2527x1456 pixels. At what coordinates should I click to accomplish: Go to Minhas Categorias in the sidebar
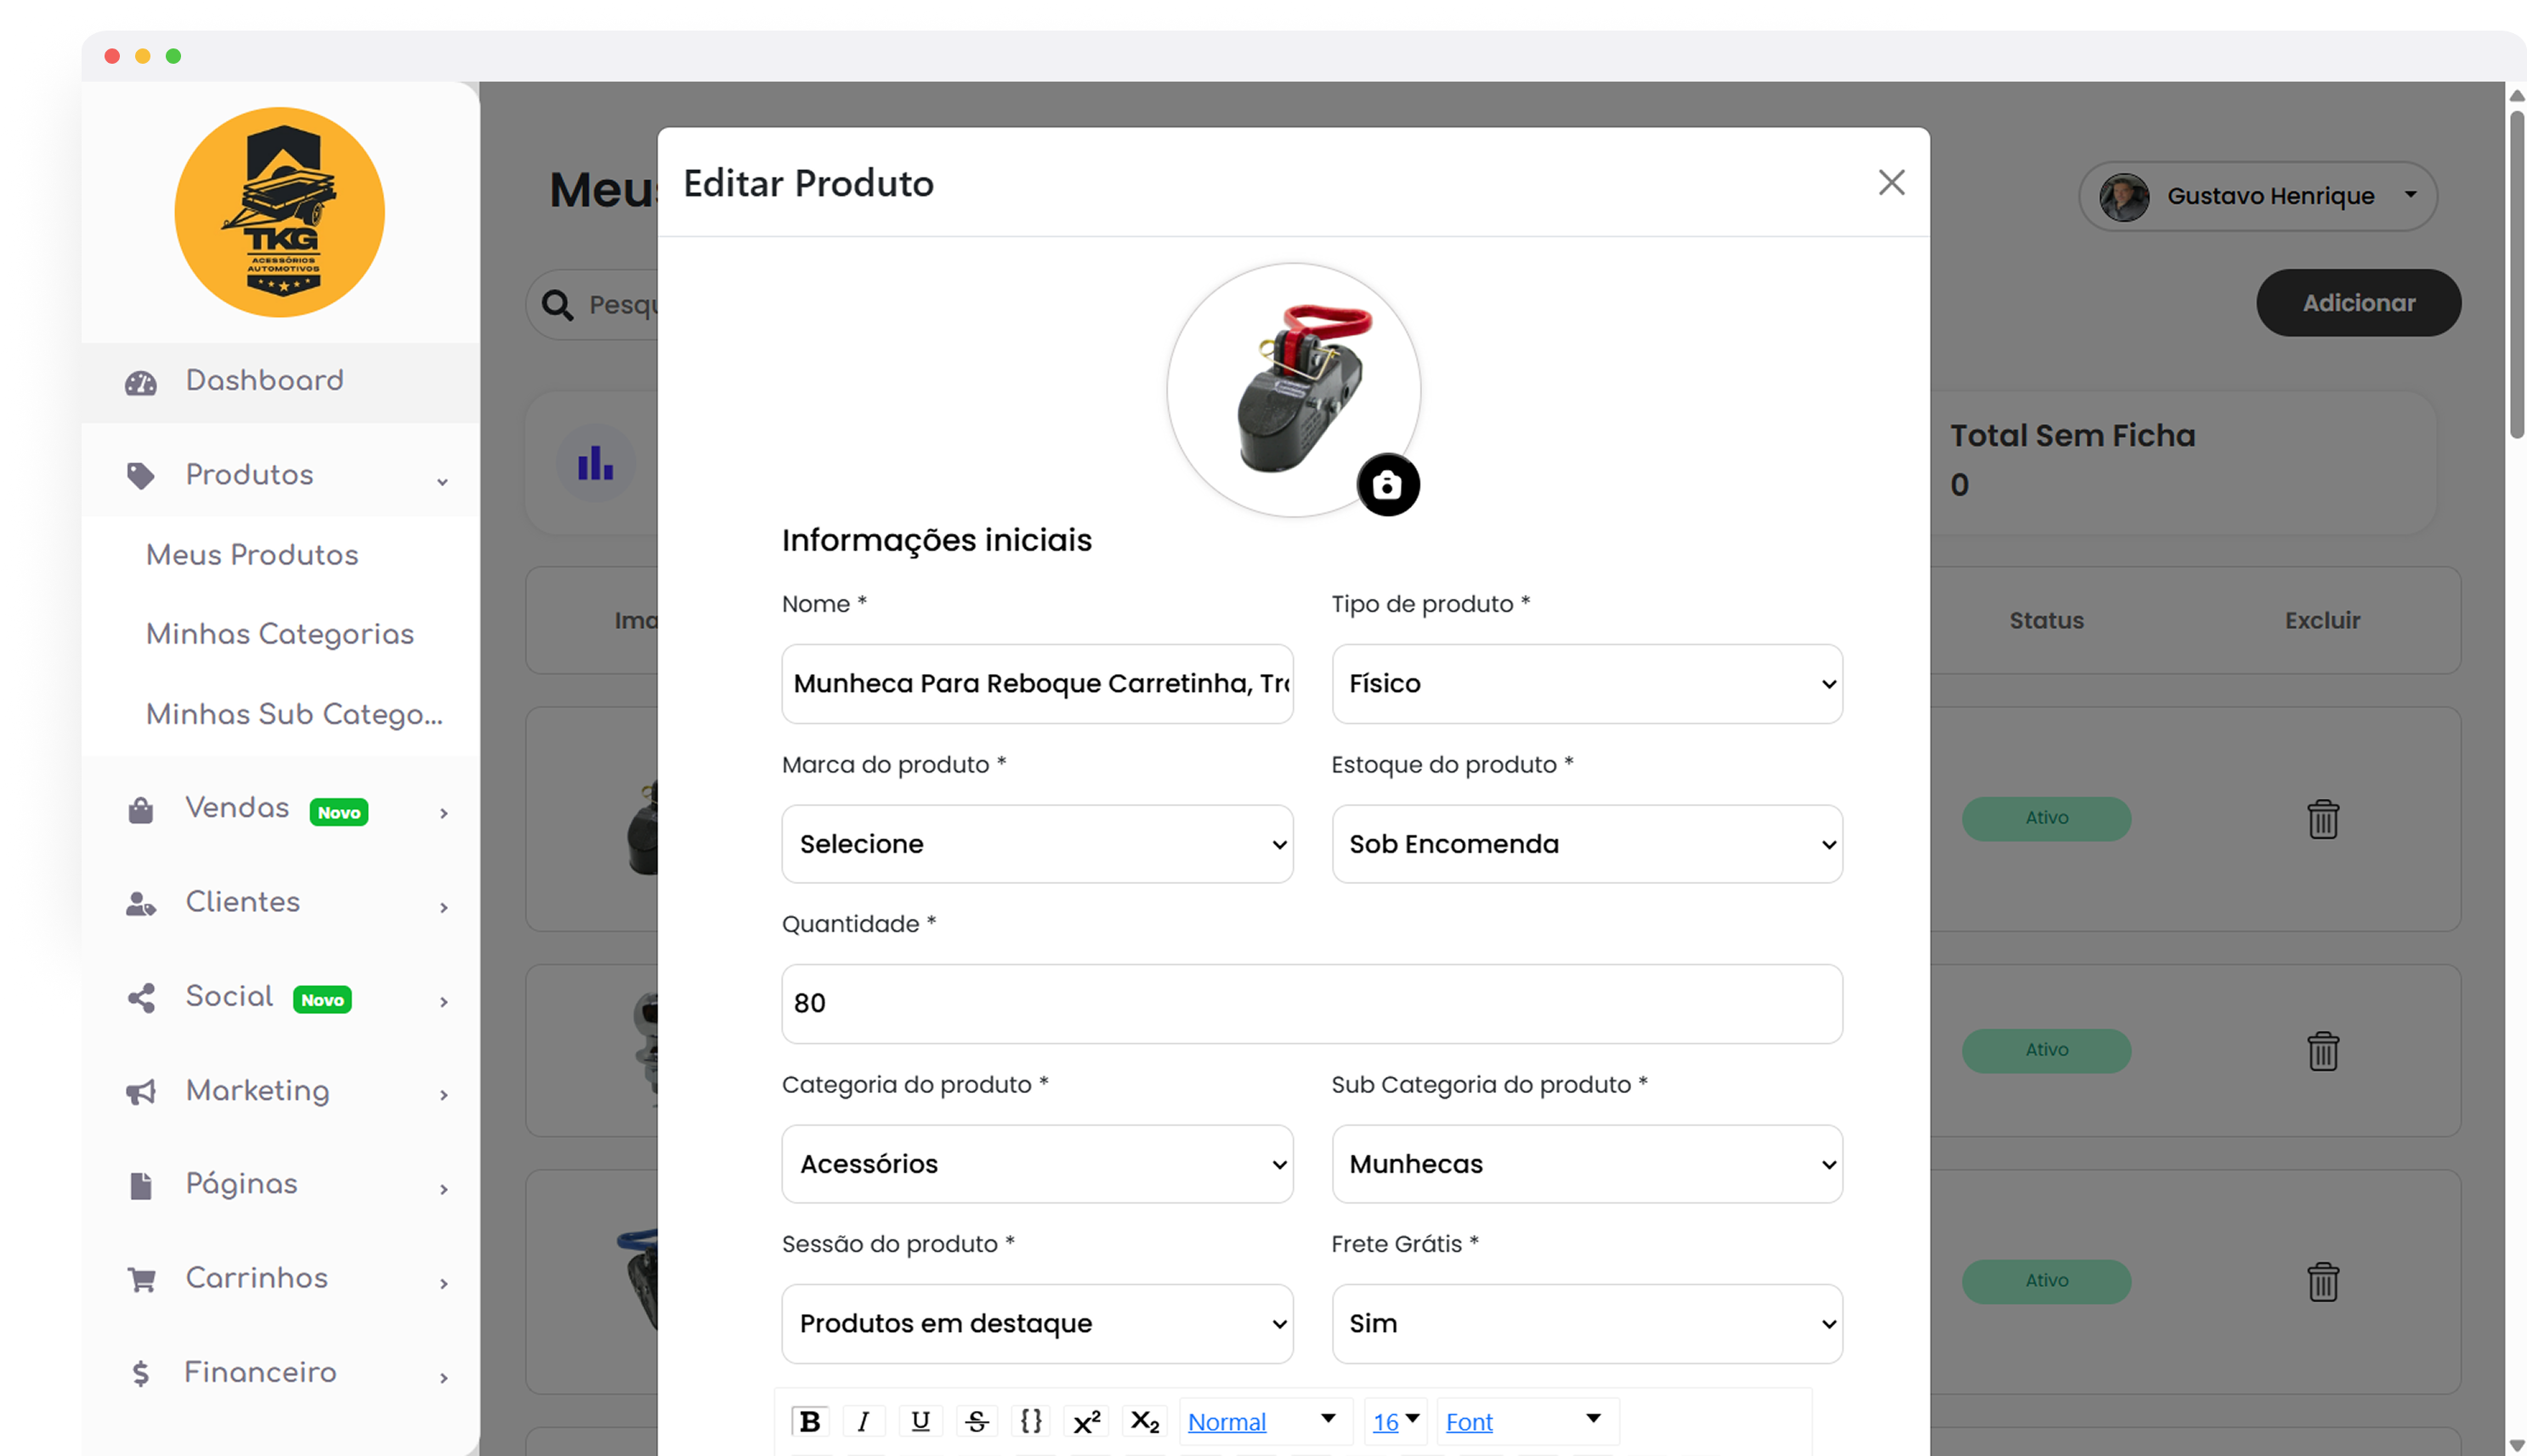(x=280, y=634)
